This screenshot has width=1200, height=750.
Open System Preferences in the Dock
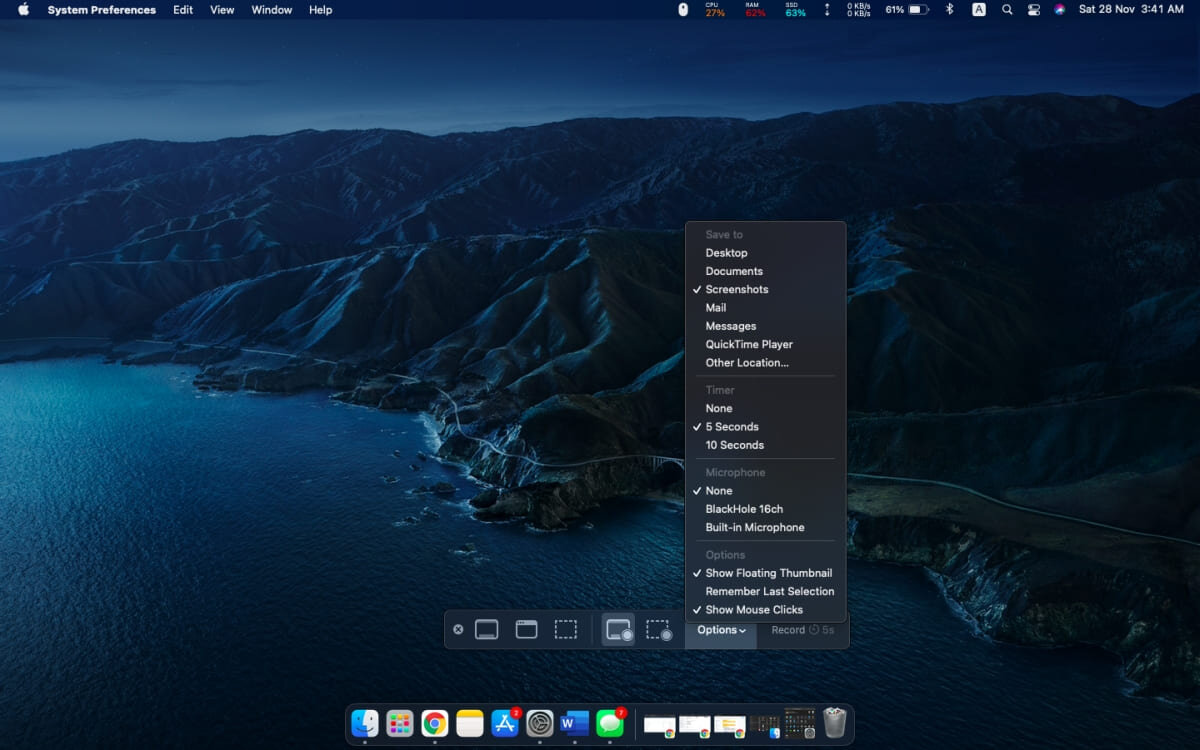point(540,723)
